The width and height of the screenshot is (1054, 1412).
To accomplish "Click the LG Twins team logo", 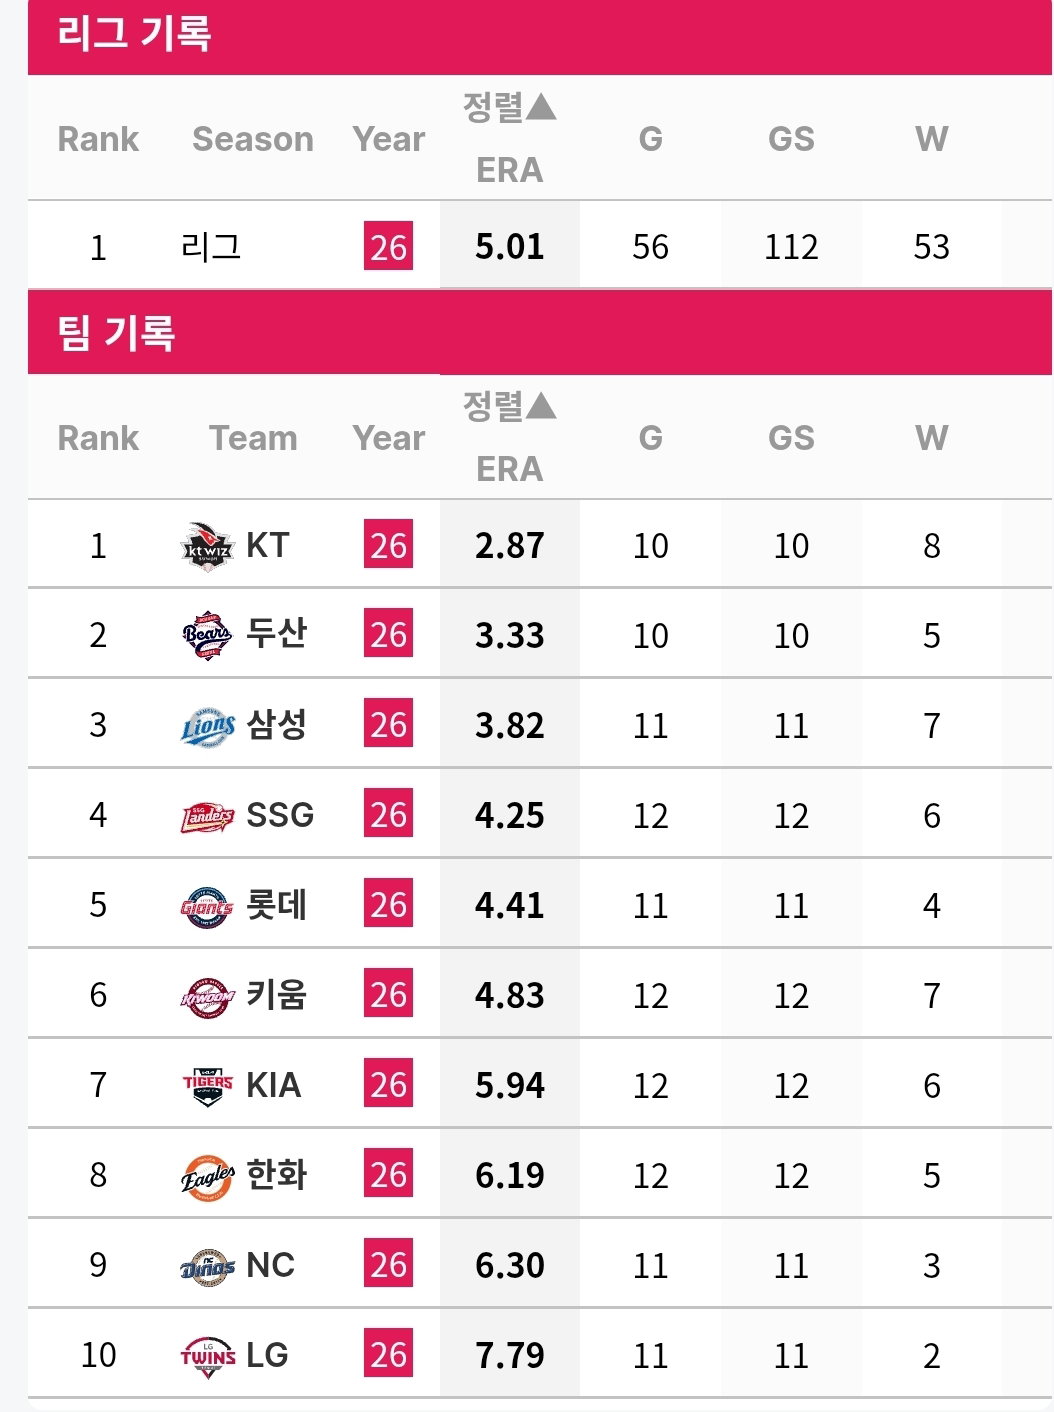I will tap(207, 1356).
